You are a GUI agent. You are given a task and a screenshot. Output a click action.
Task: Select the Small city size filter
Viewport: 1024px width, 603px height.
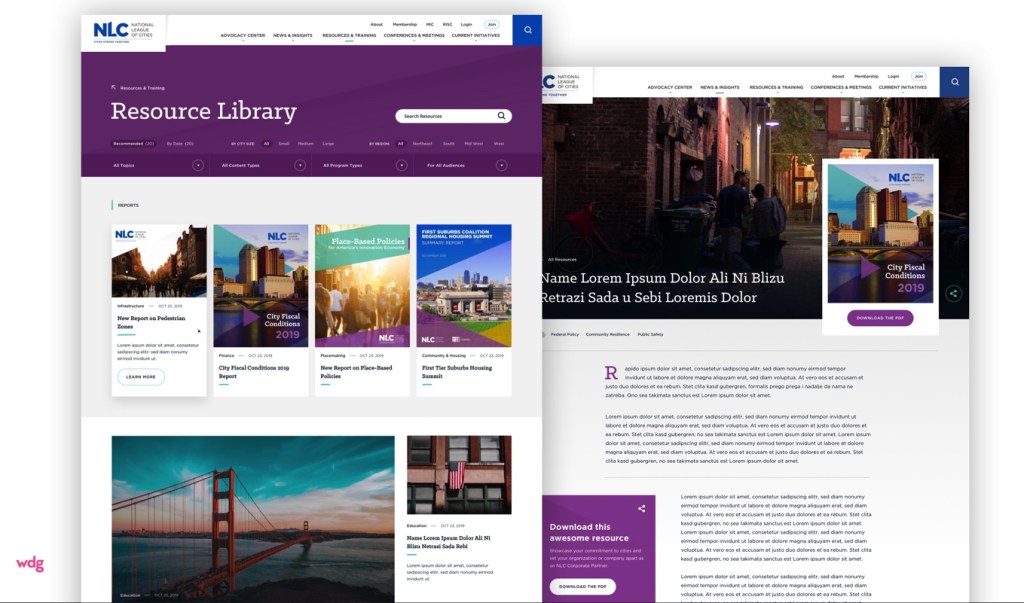point(284,144)
